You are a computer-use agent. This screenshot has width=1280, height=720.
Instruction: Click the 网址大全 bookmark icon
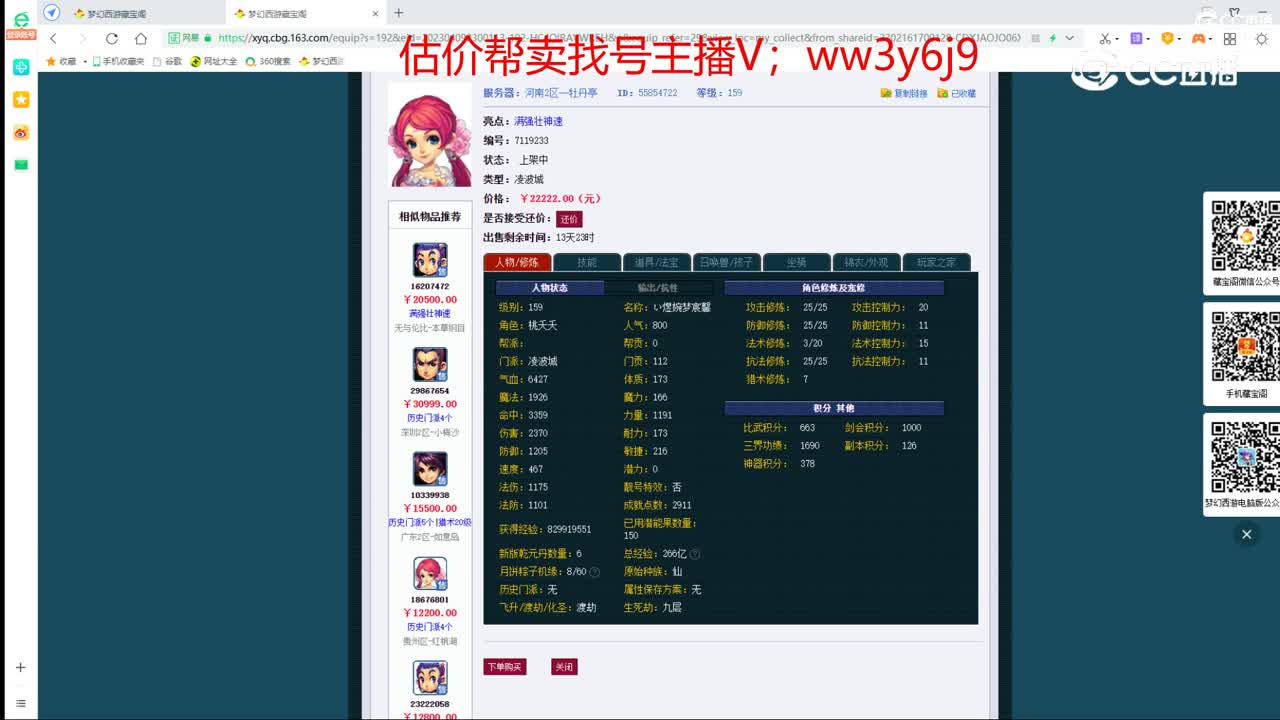pos(196,60)
